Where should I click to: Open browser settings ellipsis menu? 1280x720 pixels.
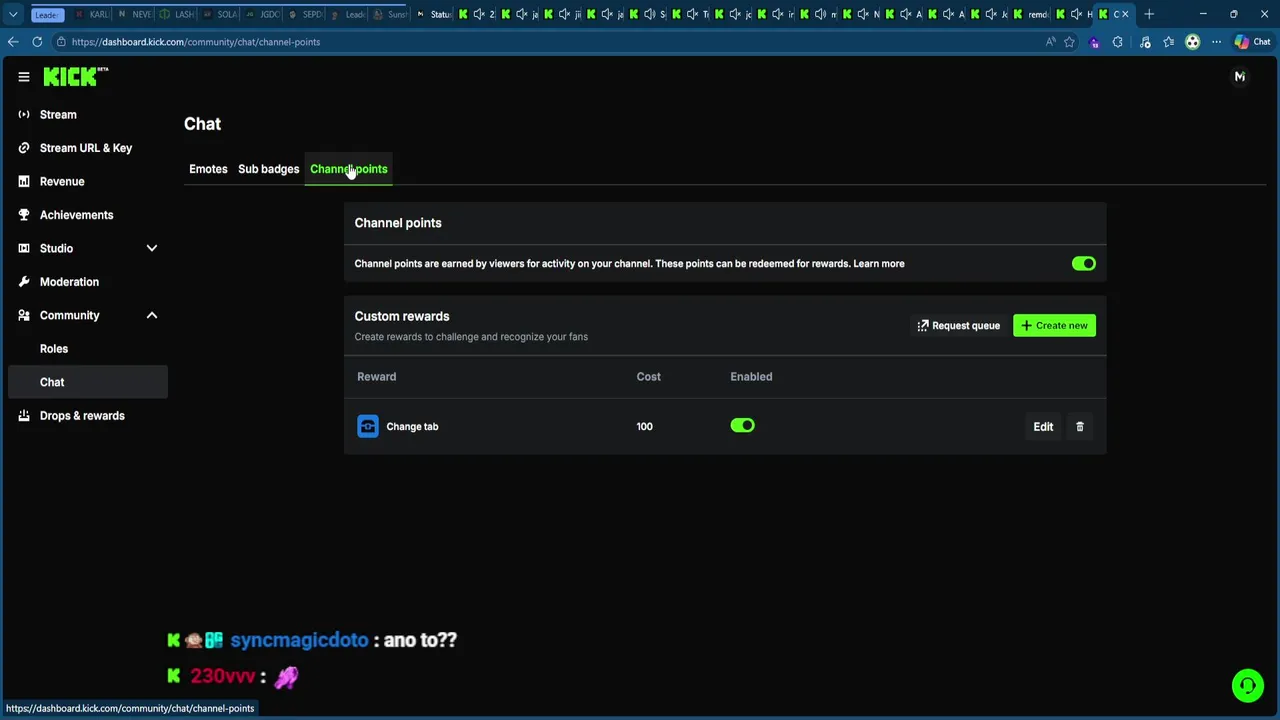click(1216, 42)
